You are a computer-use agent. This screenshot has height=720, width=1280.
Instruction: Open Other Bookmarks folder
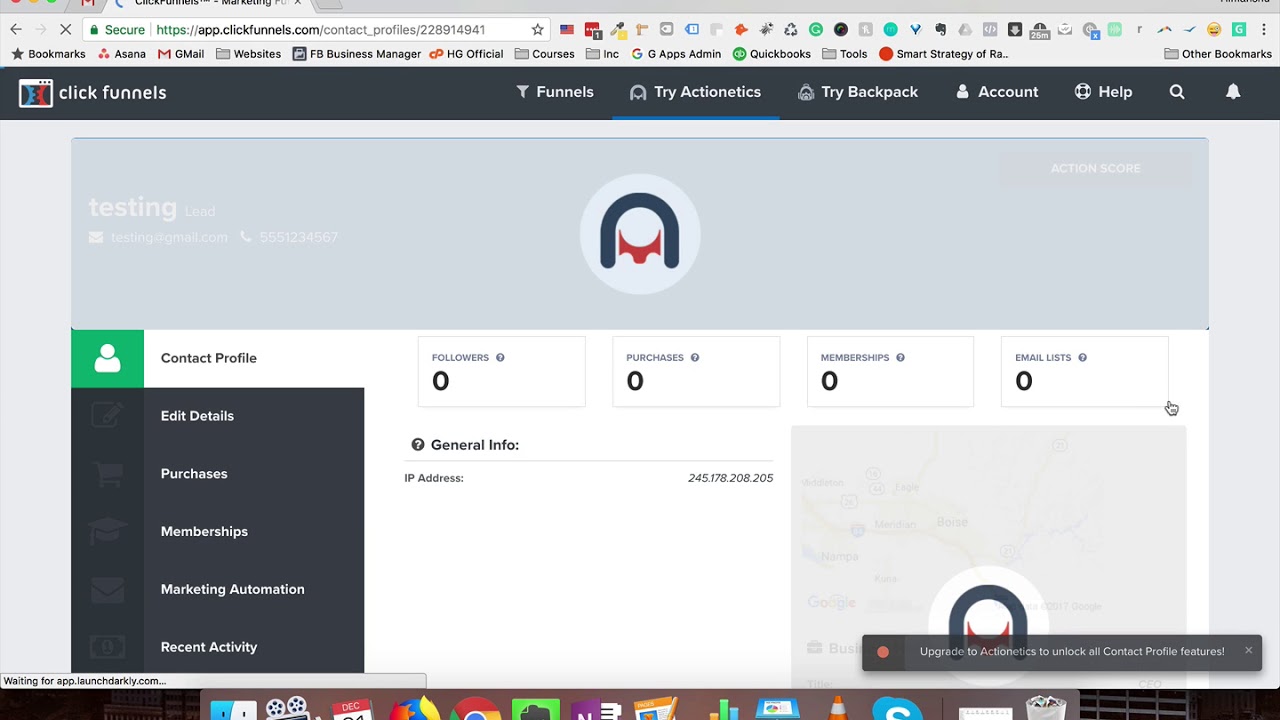tap(1217, 54)
